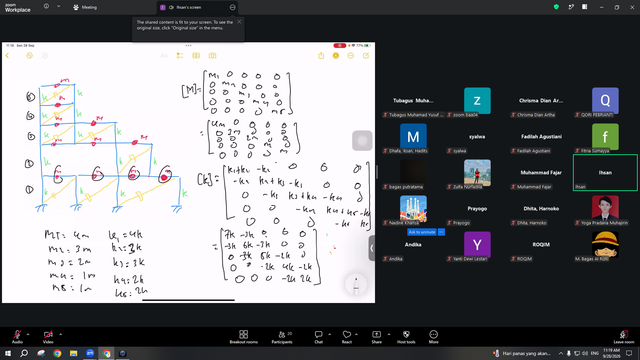Click the ROQIM participant tile
Image resolution: width=640 pixels, height=360 pixels.
[541, 244]
